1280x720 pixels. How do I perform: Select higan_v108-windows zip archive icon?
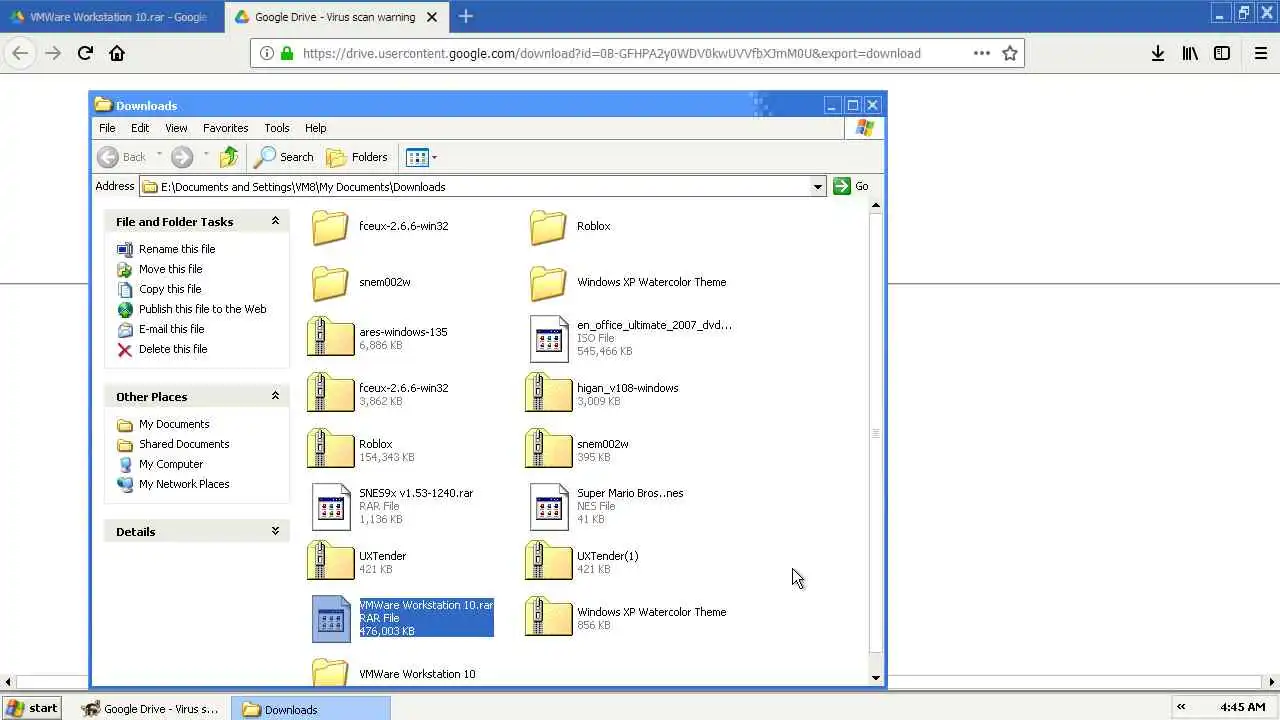548,393
